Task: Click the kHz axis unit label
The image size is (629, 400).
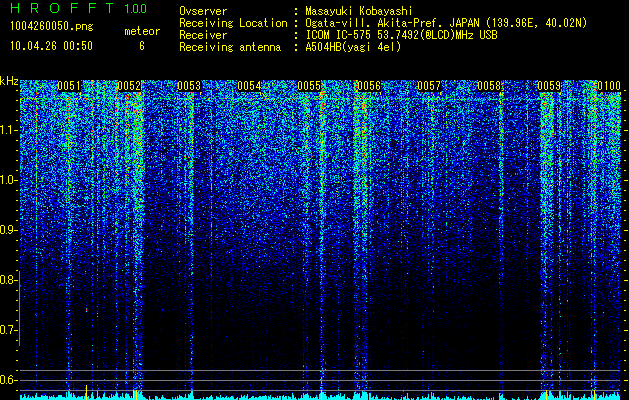Action: point(9,81)
